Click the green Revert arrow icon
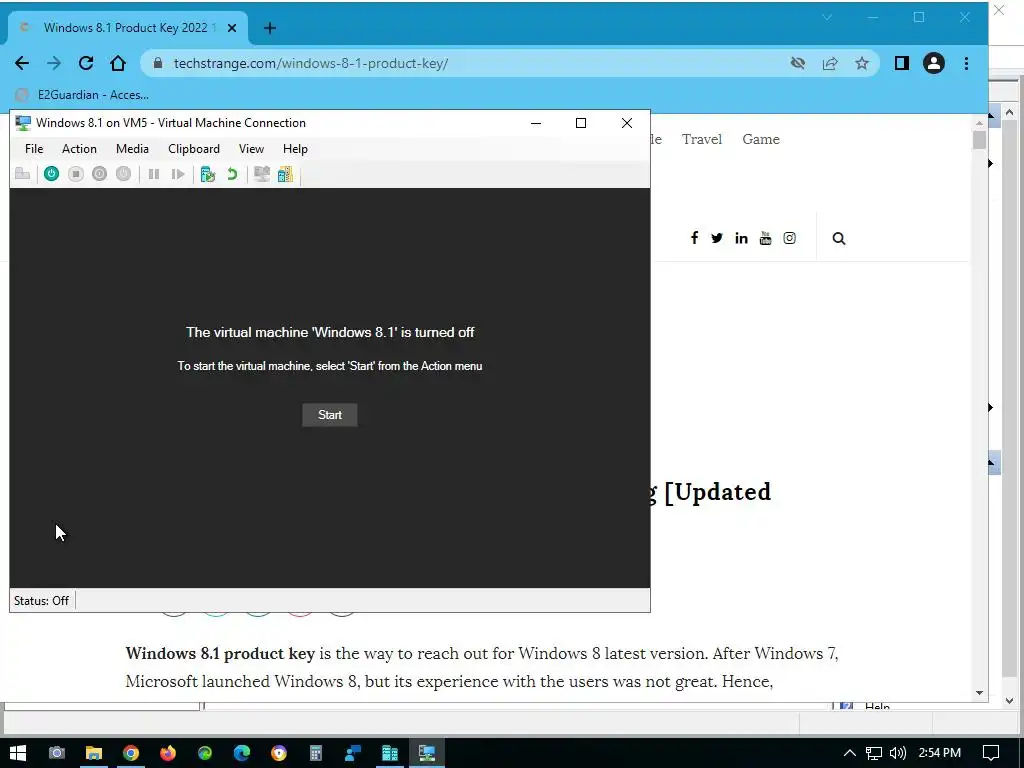The height and width of the screenshot is (768, 1024). pos(232,174)
